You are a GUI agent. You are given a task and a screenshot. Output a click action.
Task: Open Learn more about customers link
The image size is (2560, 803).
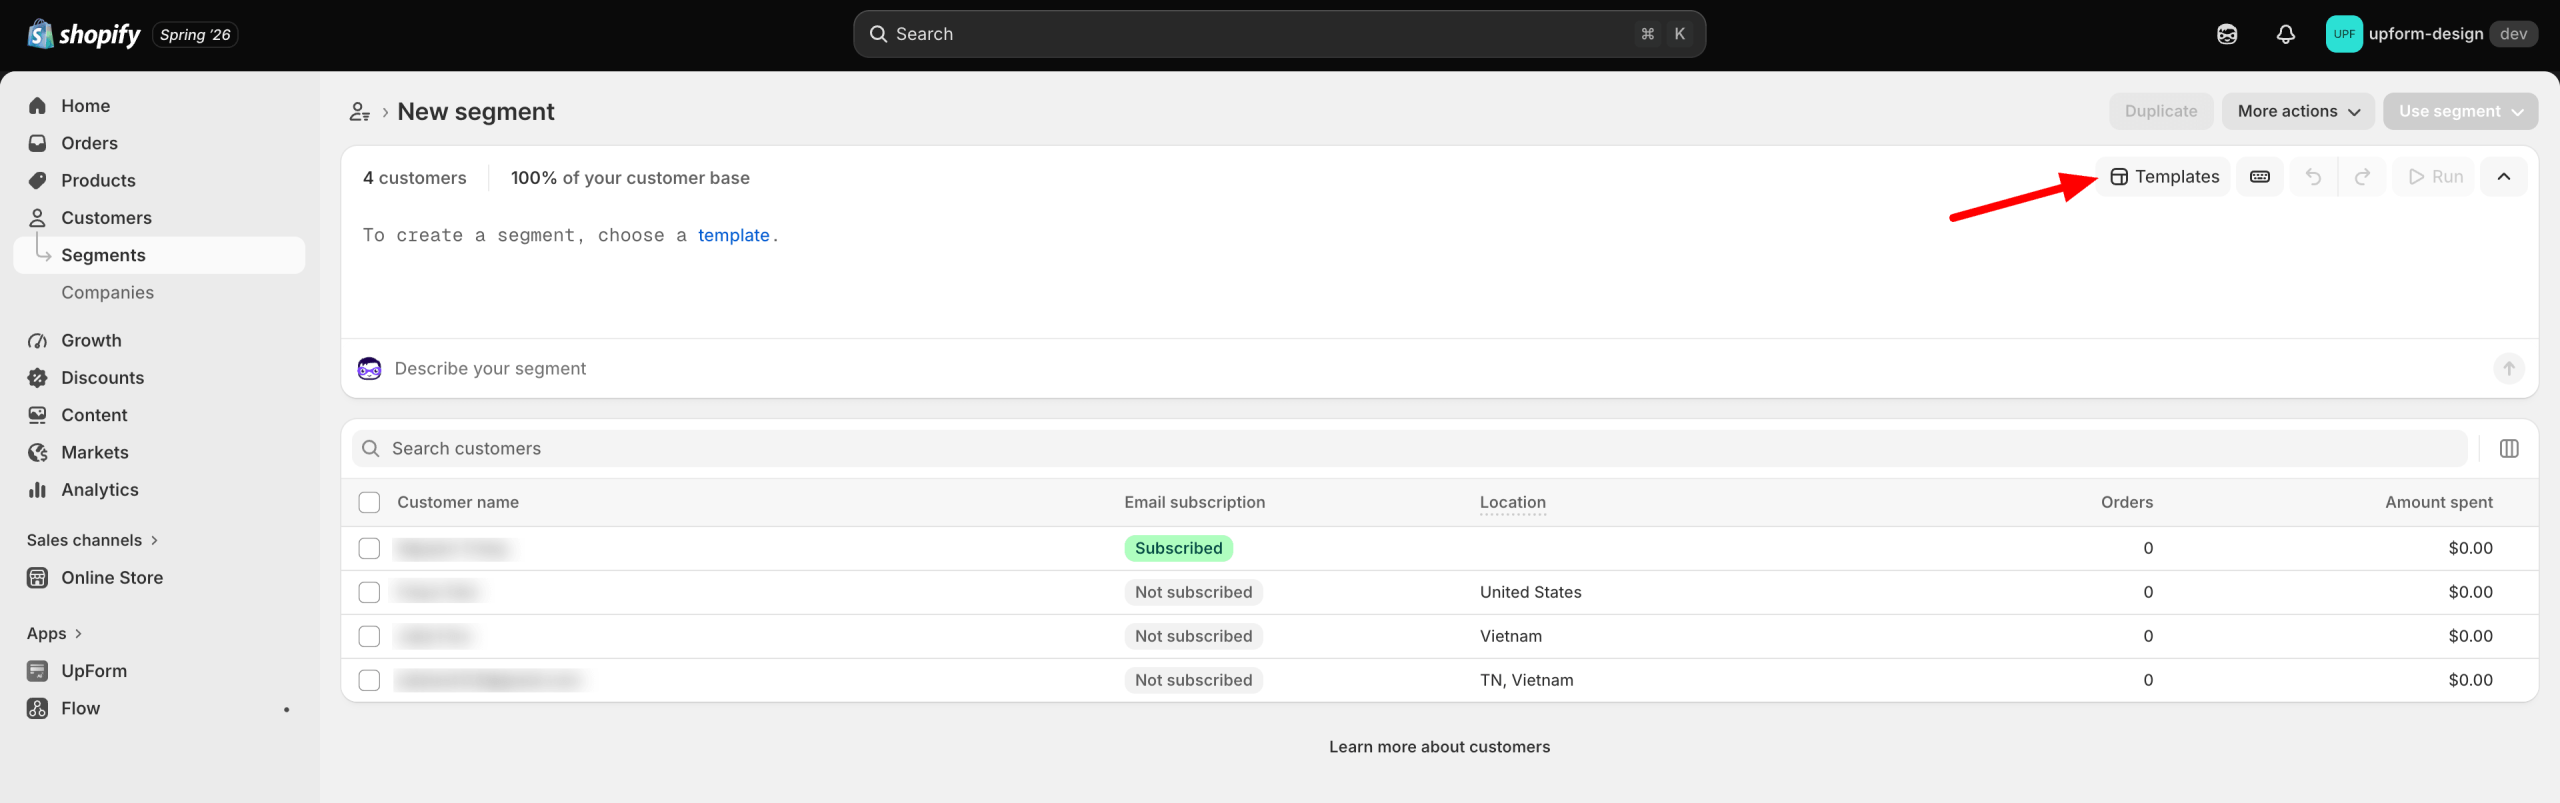click(x=1439, y=747)
